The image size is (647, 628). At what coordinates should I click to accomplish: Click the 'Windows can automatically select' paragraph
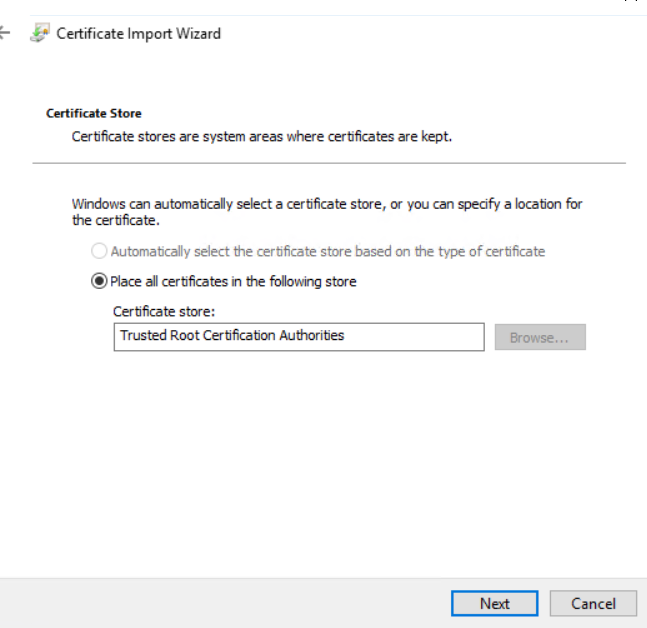coord(326,211)
